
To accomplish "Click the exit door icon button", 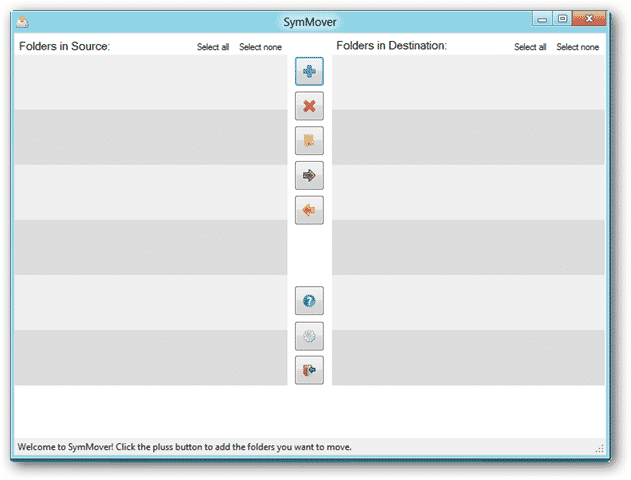I will [309, 370].
